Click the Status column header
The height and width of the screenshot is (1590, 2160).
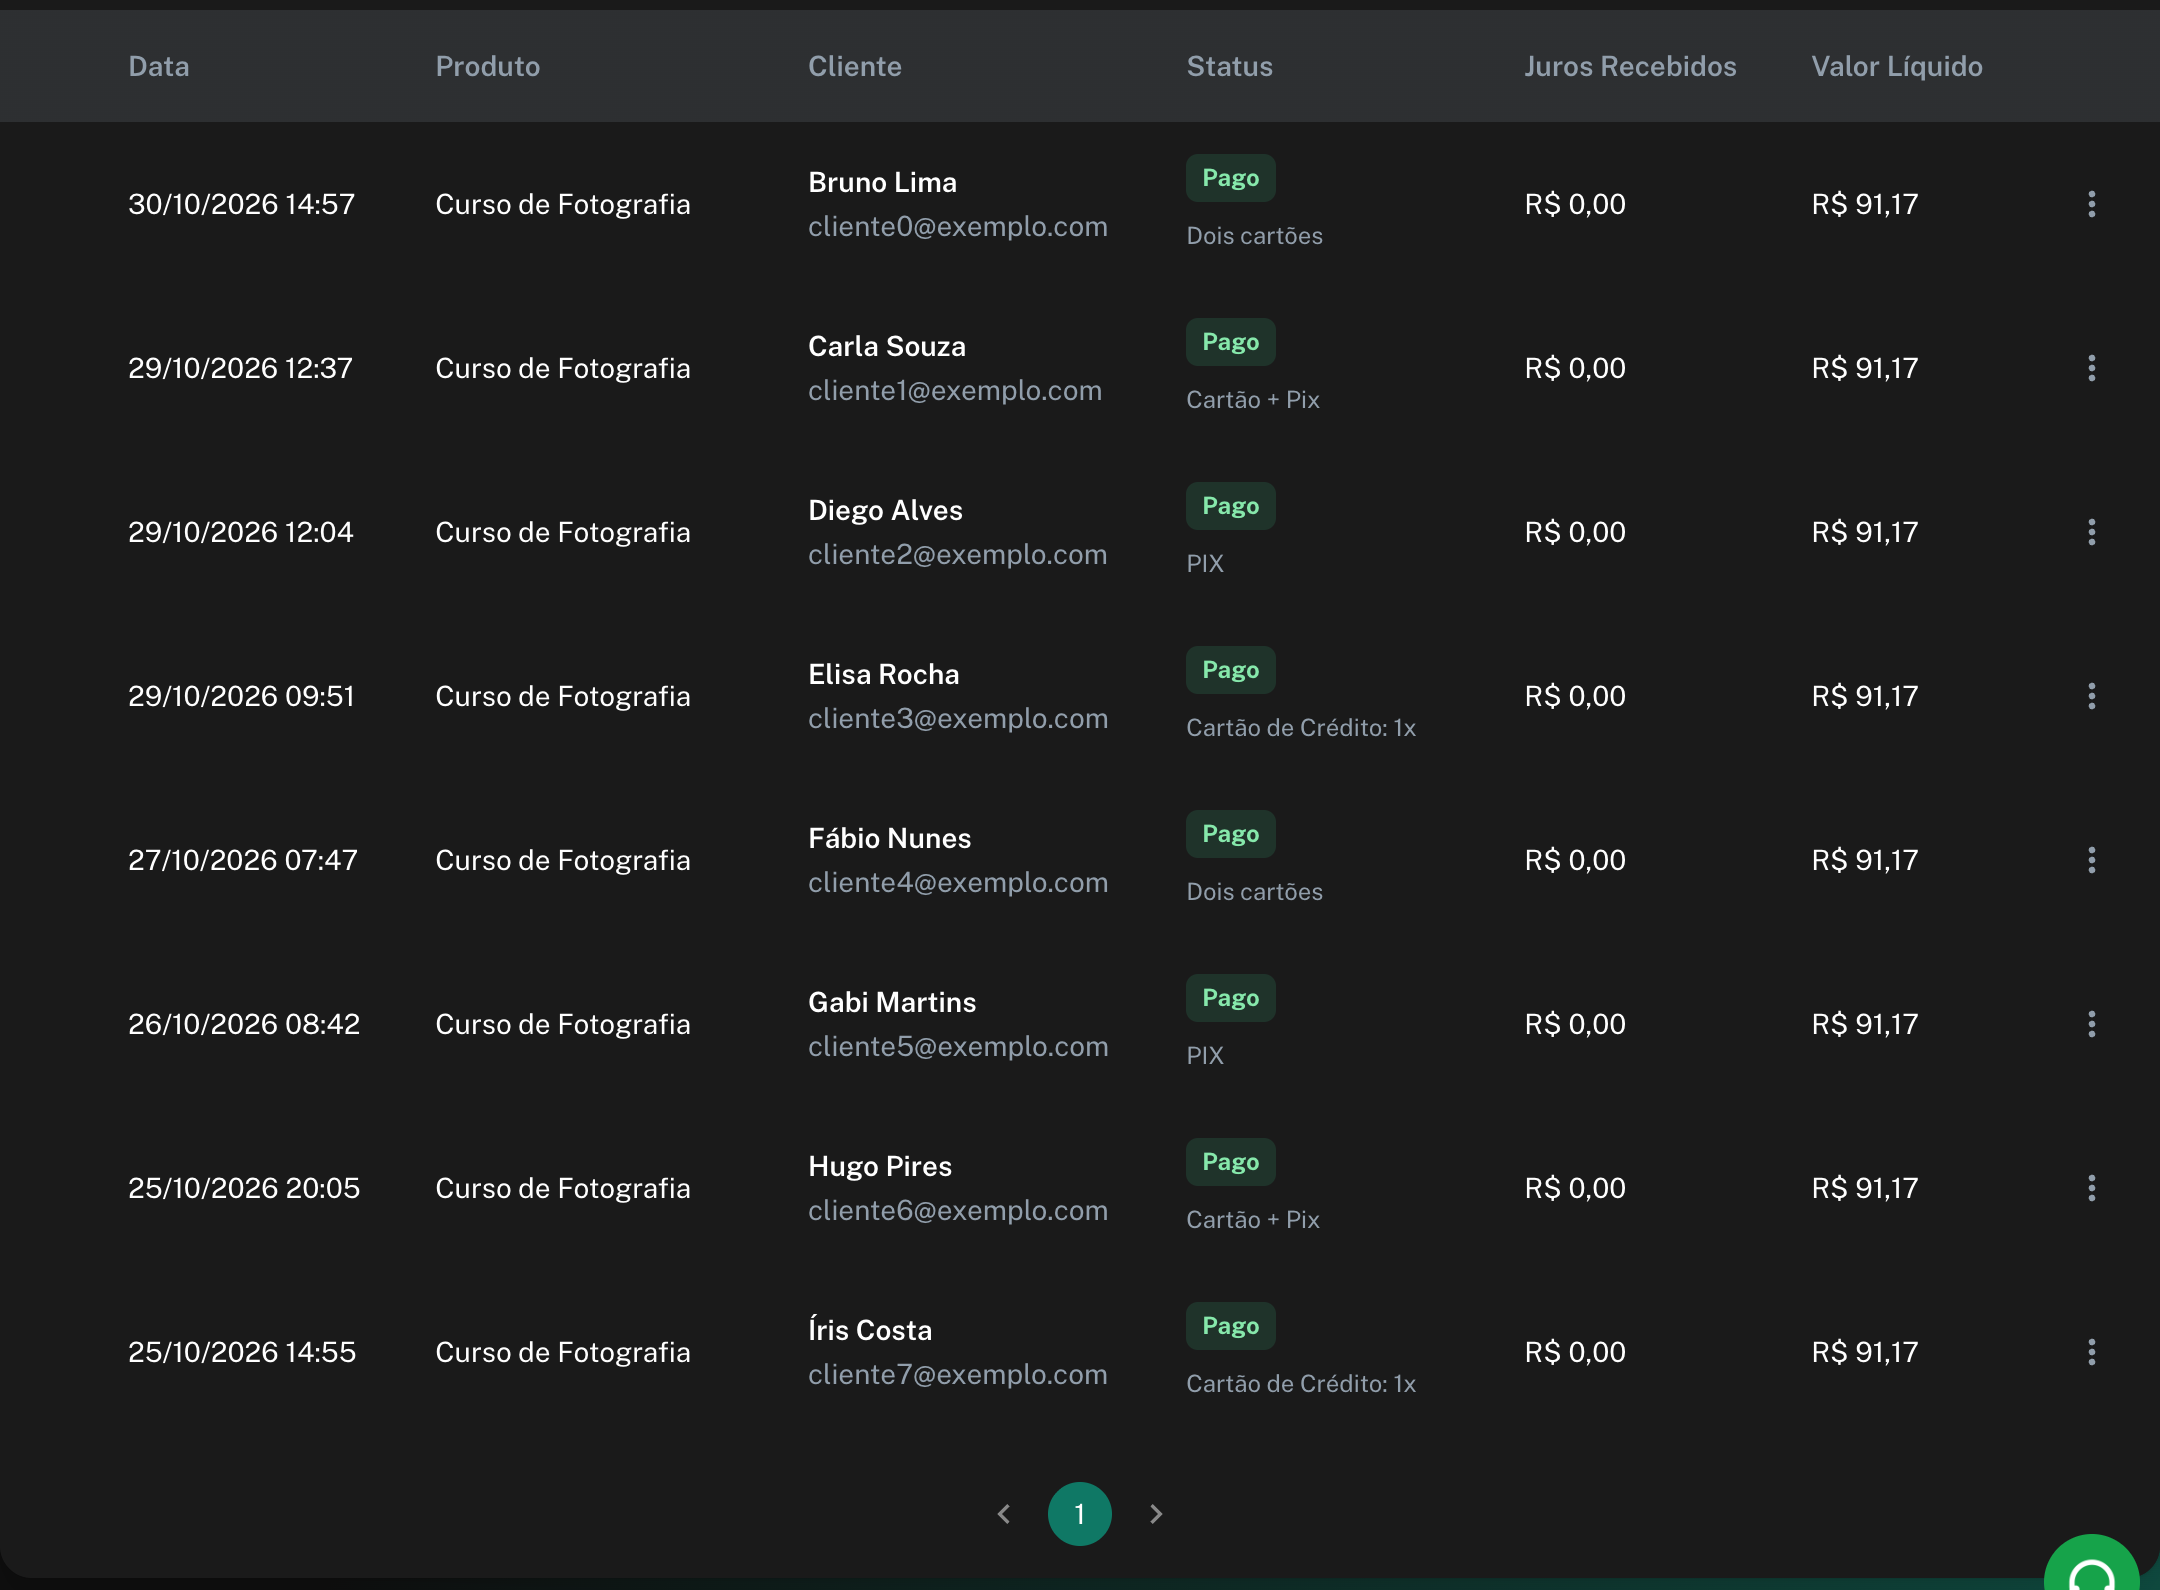click(1230, 66)
